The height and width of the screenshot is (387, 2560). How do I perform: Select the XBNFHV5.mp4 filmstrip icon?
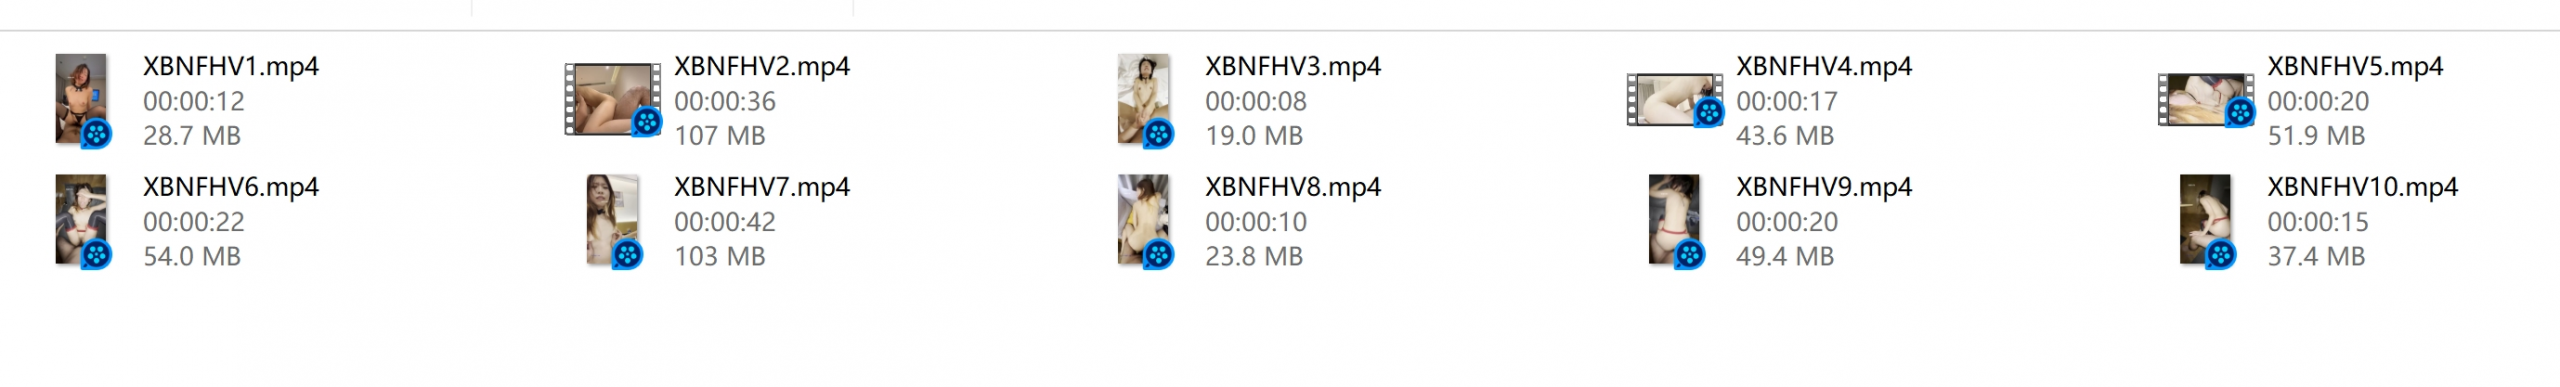(2206, 99)
